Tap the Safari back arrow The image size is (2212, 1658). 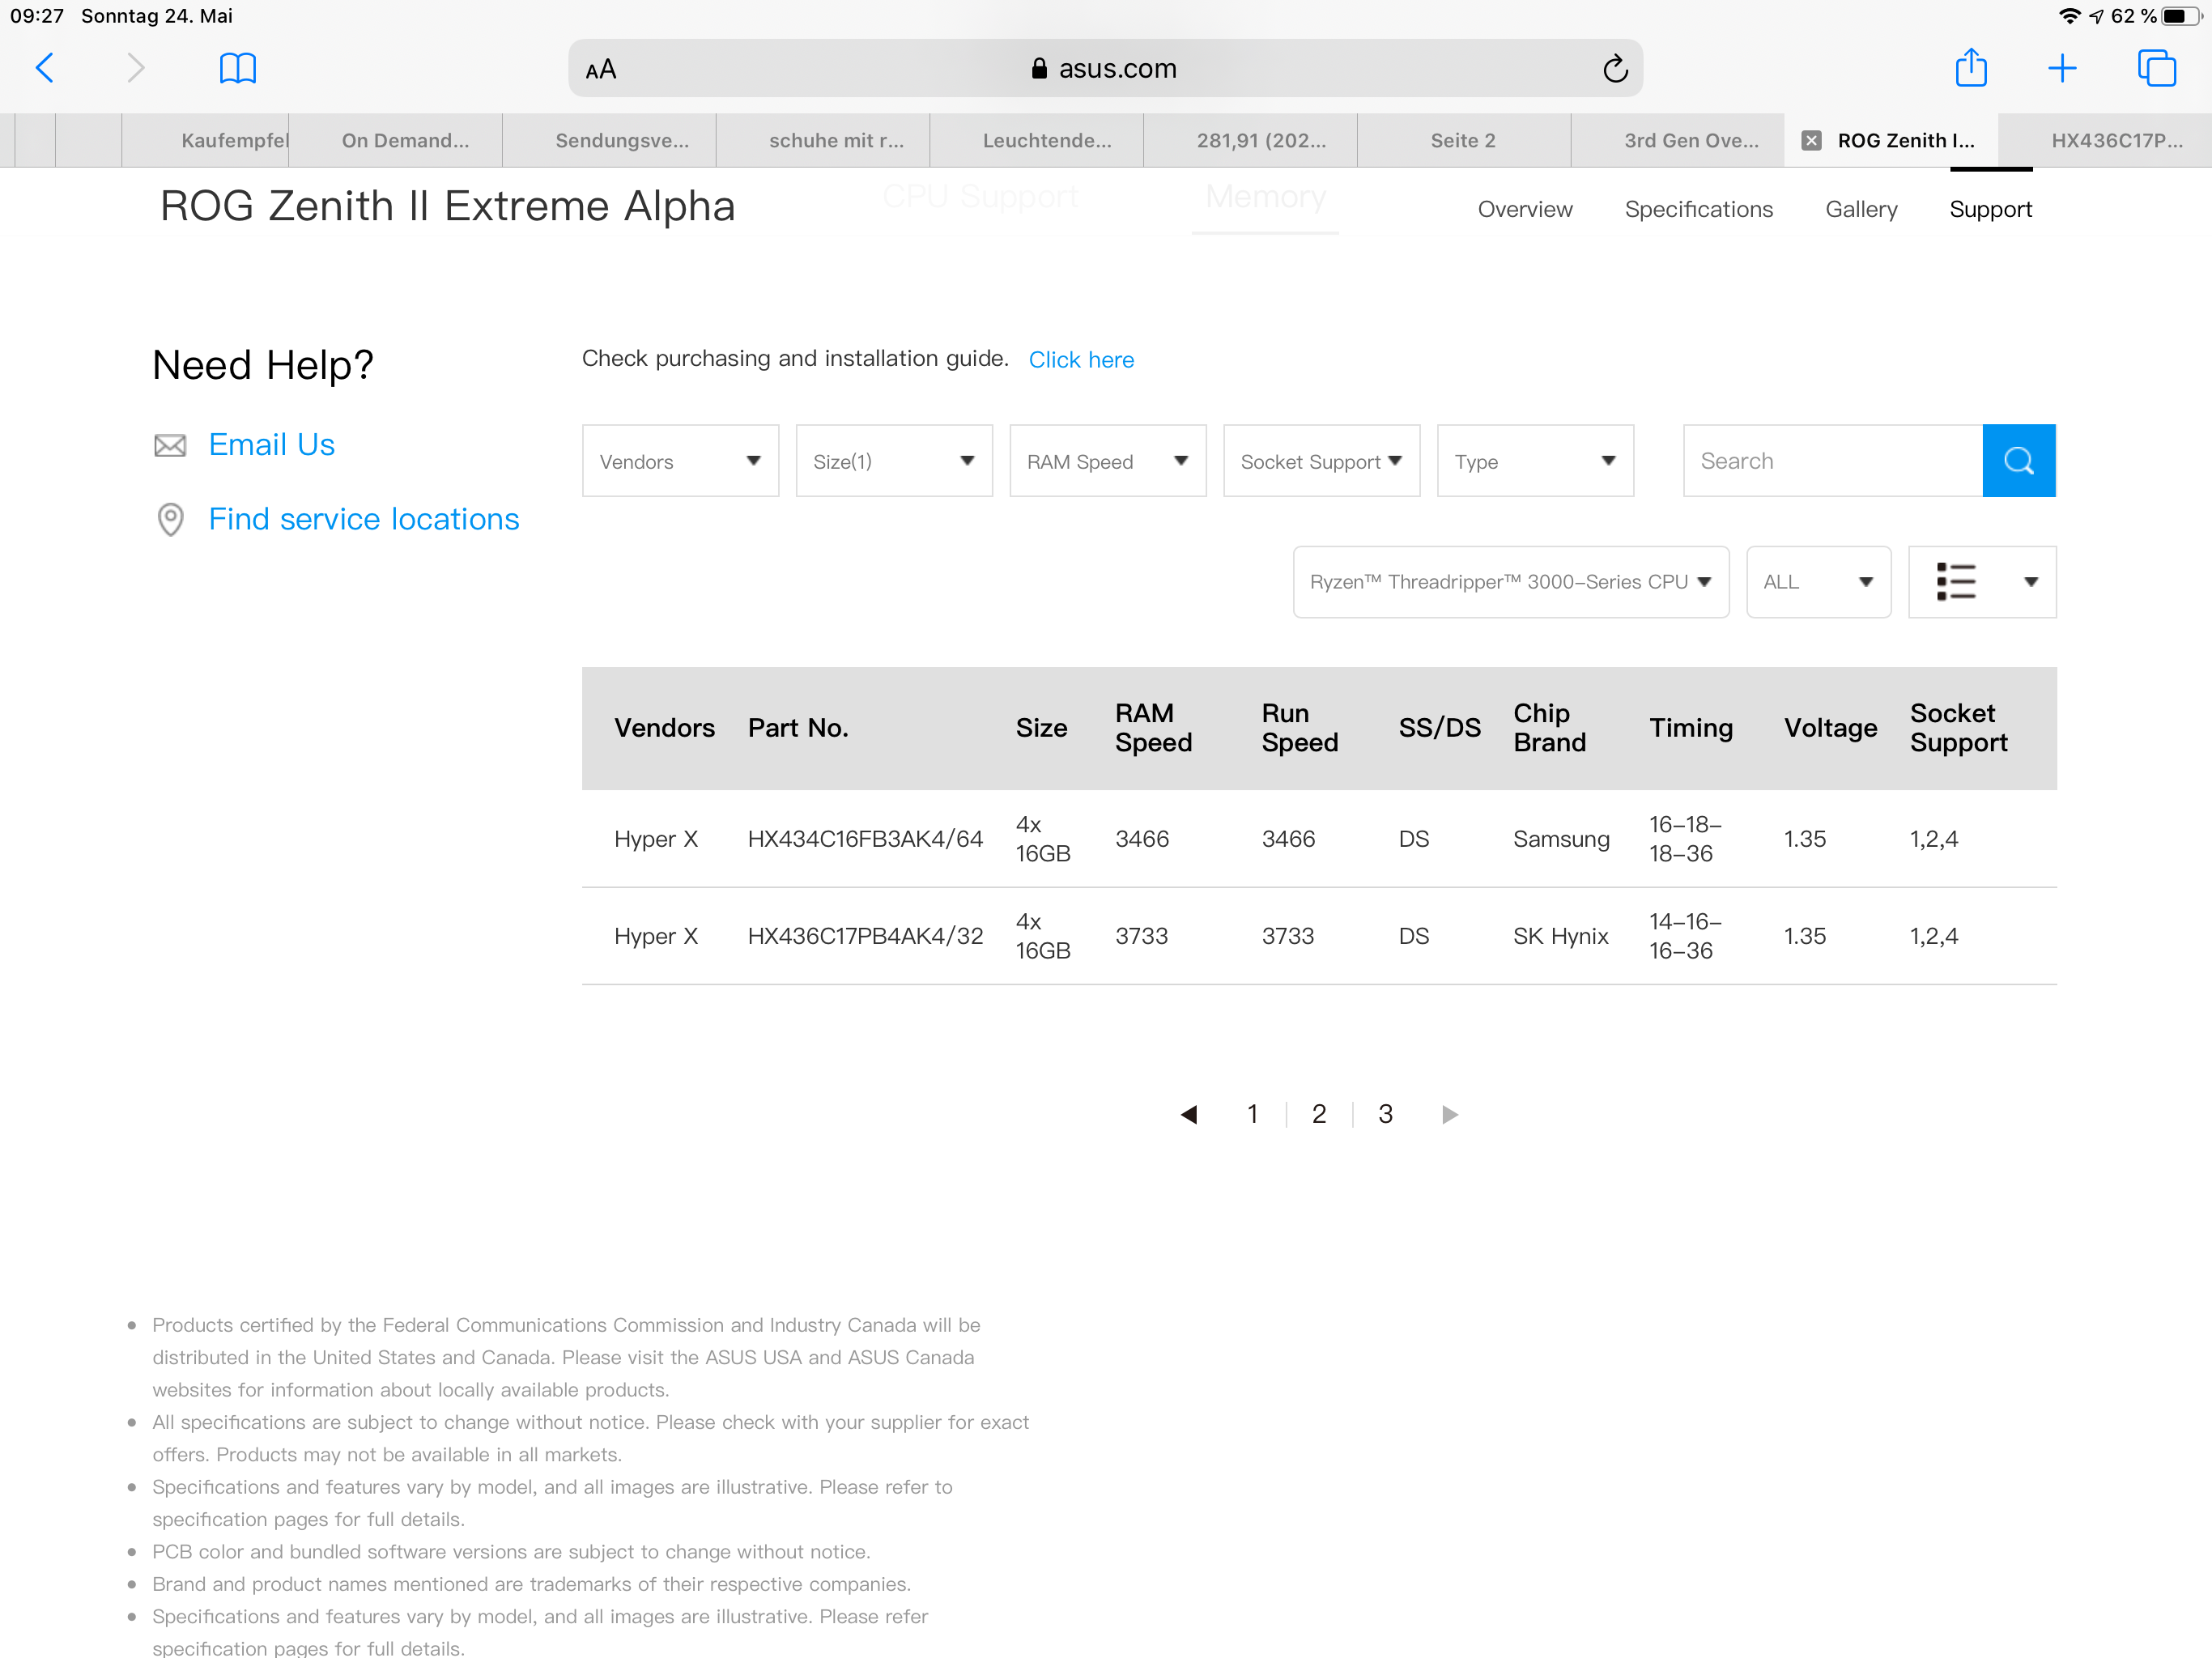click(x=45, y=68)
